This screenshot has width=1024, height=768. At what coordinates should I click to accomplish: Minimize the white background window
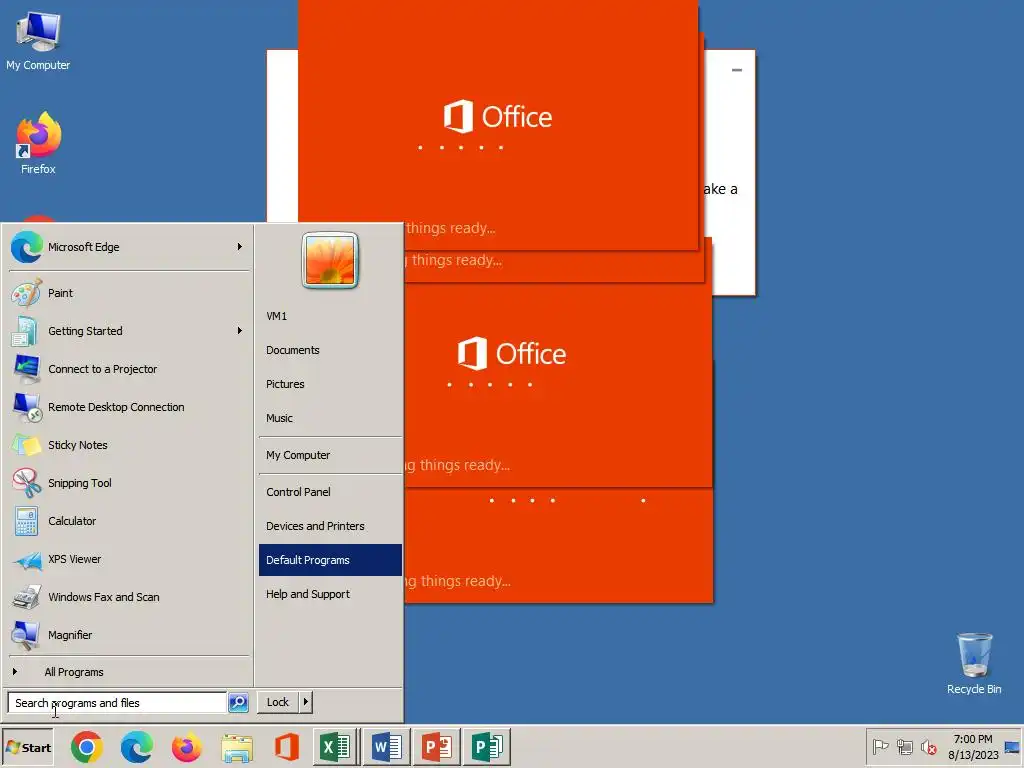[737, 70]
